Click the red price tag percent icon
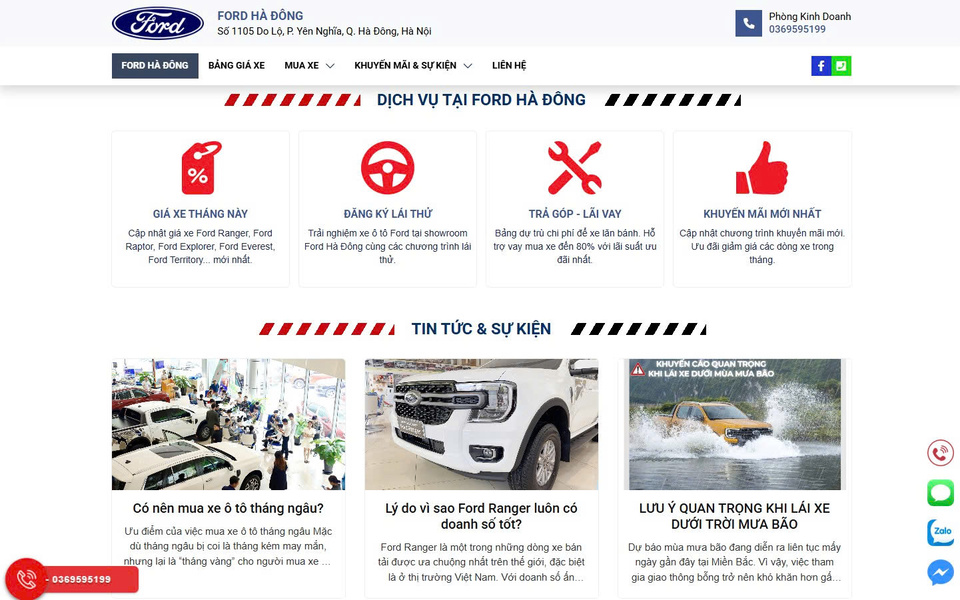Screen dimensions: 960x600 coord(201,168)
